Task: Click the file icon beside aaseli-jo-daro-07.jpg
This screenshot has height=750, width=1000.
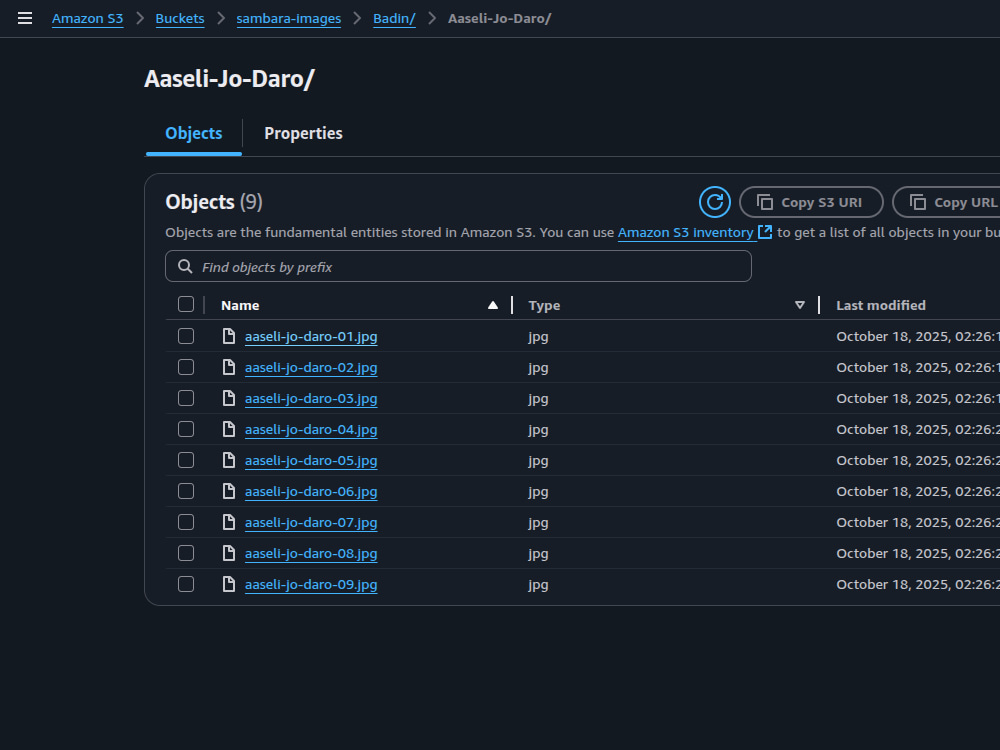Action: click(228, 522)
